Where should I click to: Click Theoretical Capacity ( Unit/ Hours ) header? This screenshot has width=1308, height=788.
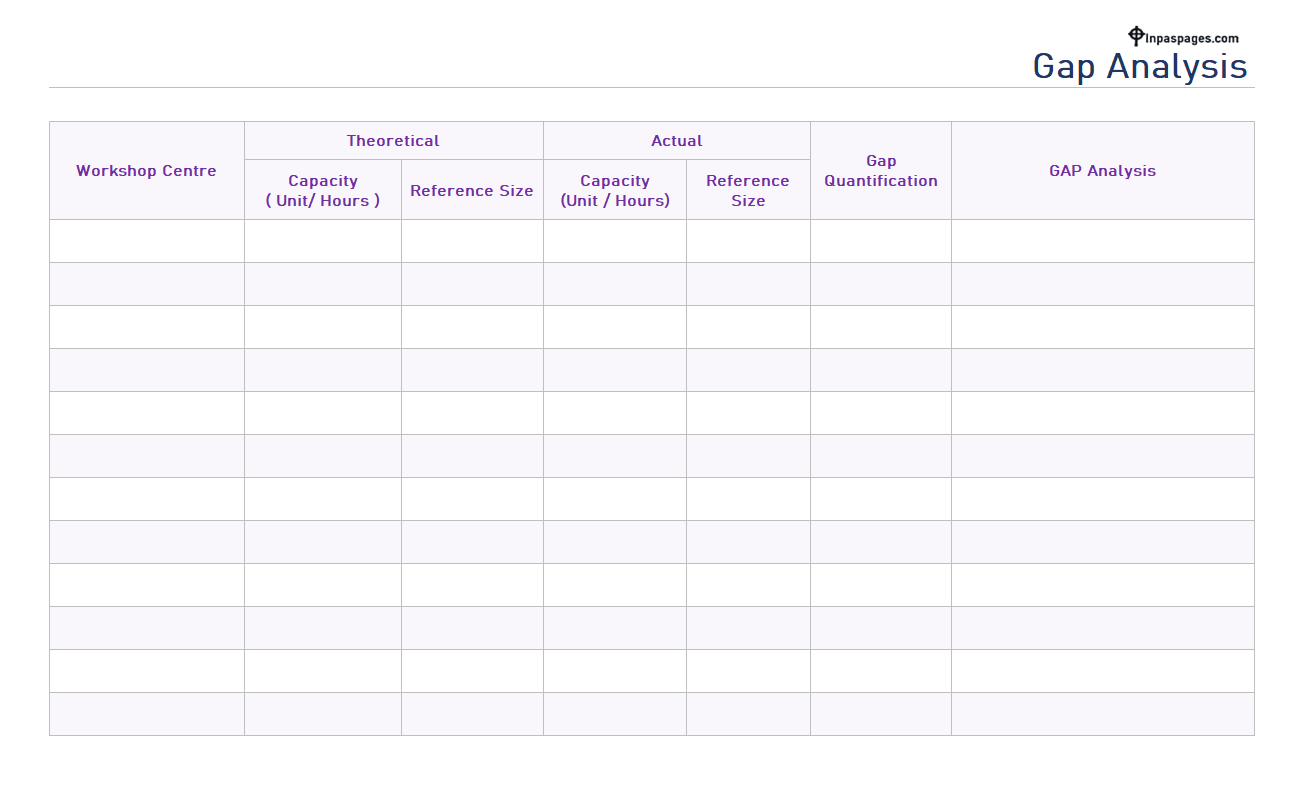[323, 190]
